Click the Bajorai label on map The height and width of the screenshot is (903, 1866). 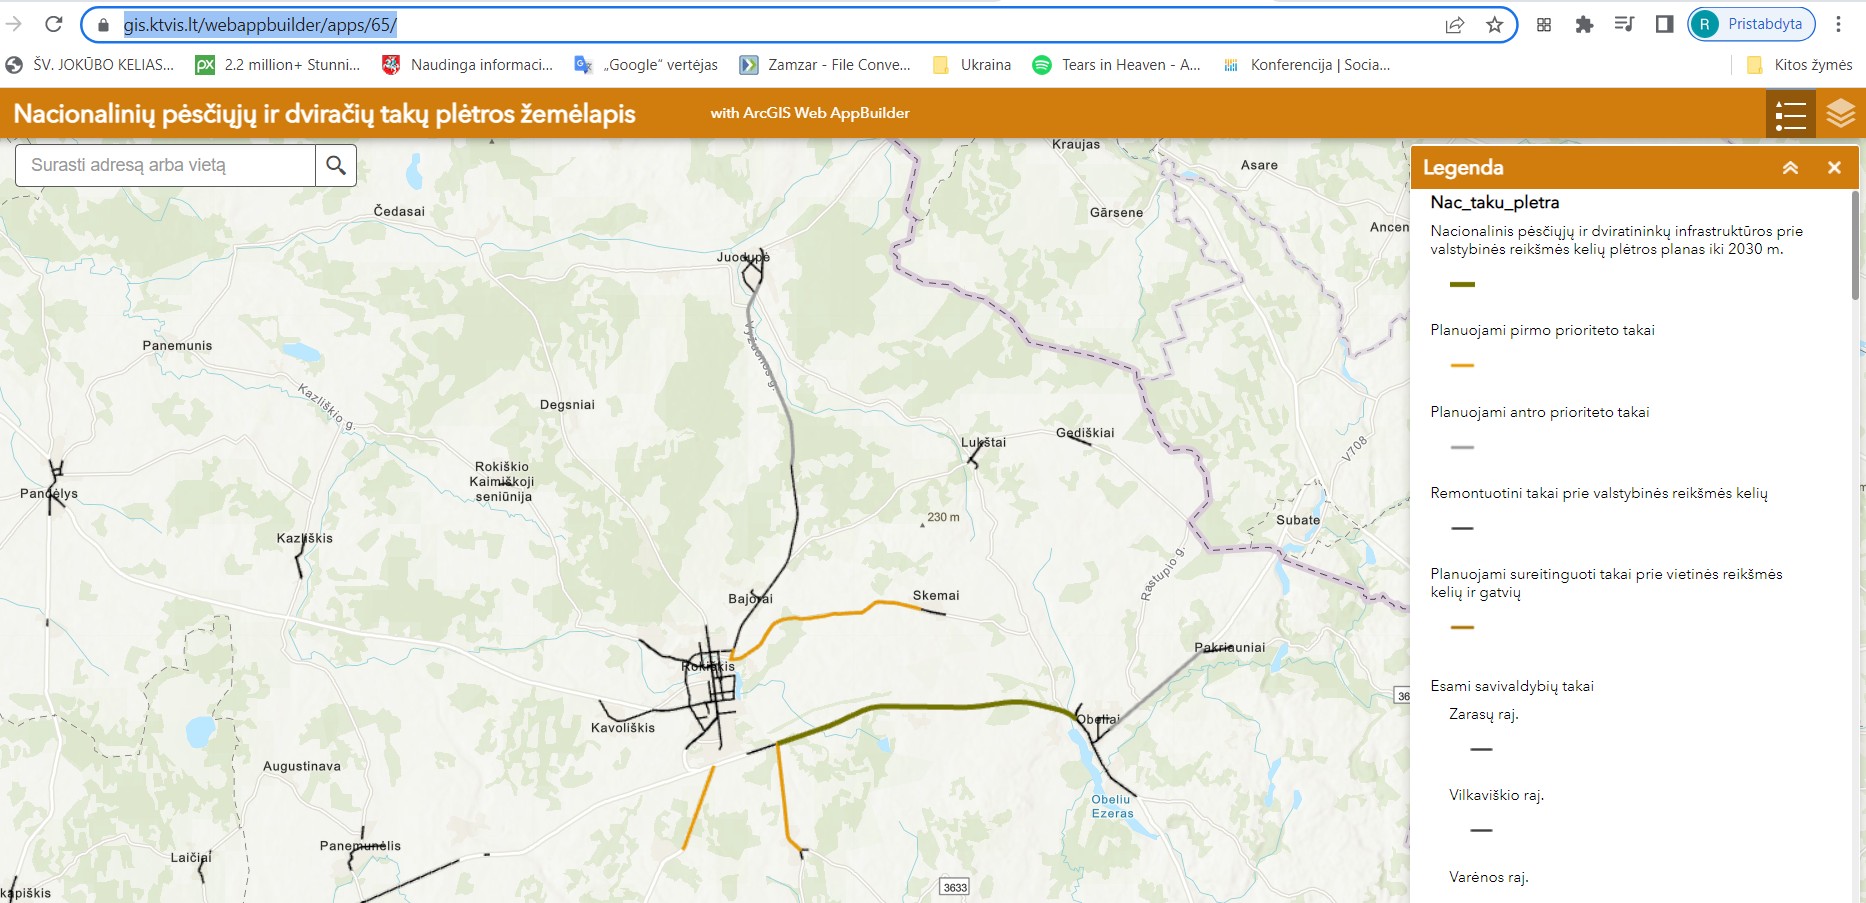(x=750, y=599)
